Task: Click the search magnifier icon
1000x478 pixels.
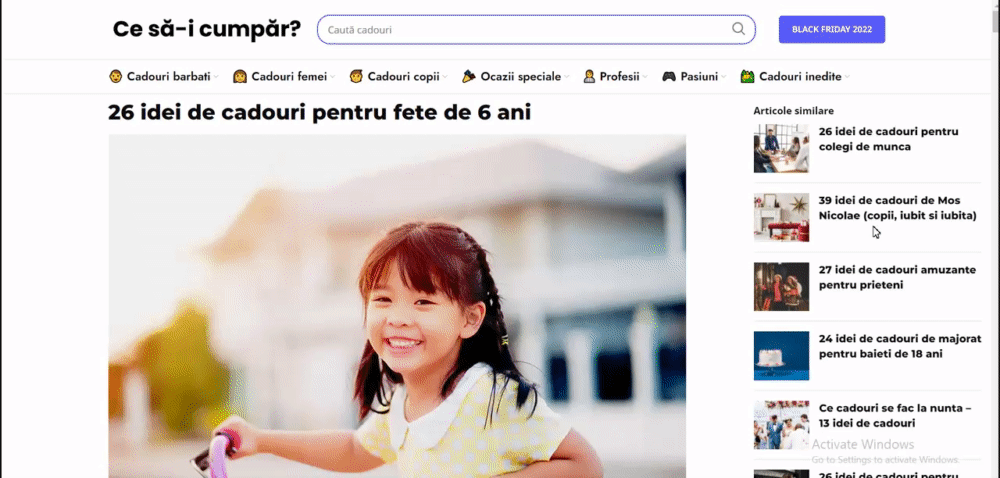Action: 738,29
